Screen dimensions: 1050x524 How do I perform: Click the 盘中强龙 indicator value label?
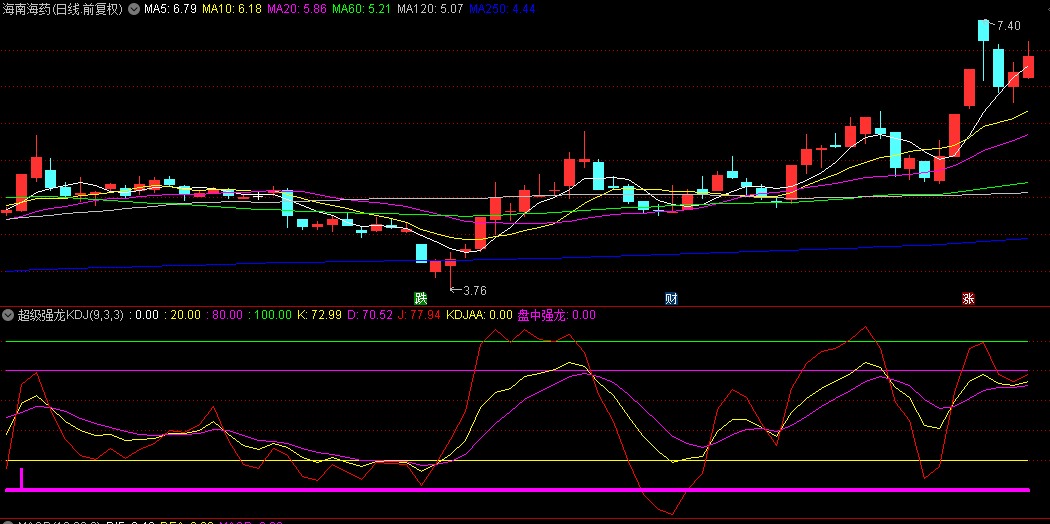tap(556, 315)
